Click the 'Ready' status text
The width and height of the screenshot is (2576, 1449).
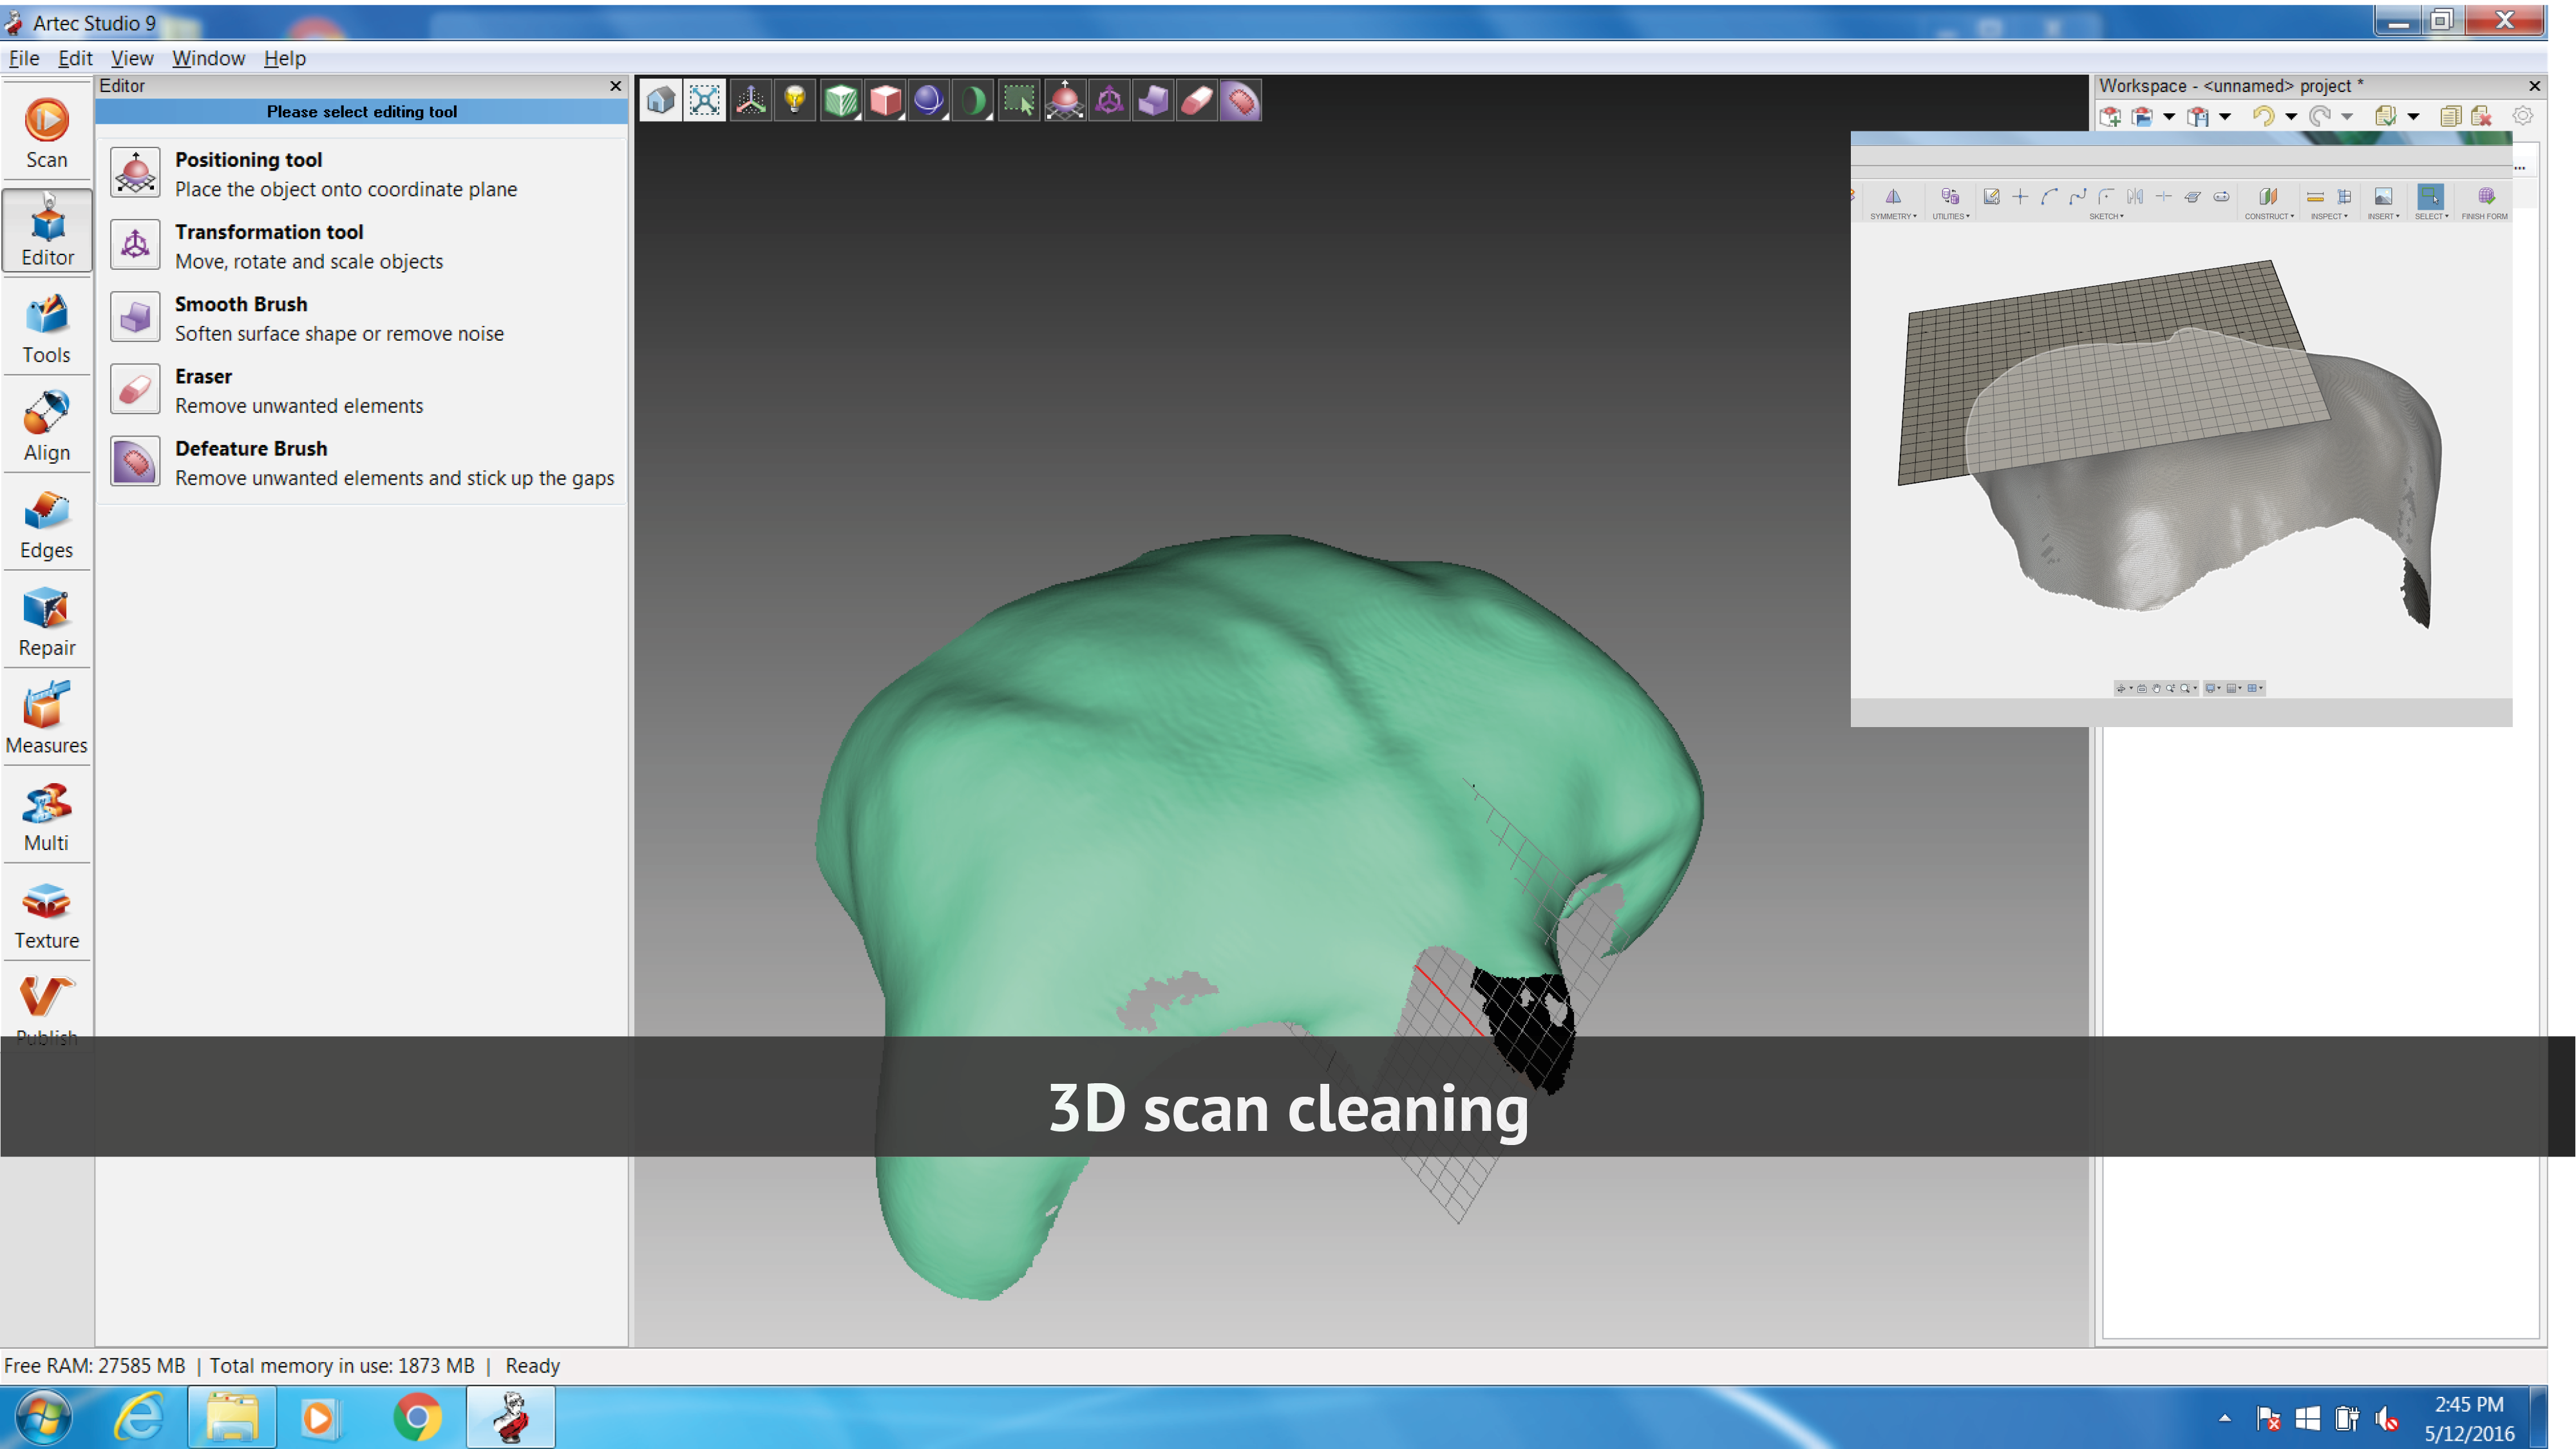click(532, 1366)
